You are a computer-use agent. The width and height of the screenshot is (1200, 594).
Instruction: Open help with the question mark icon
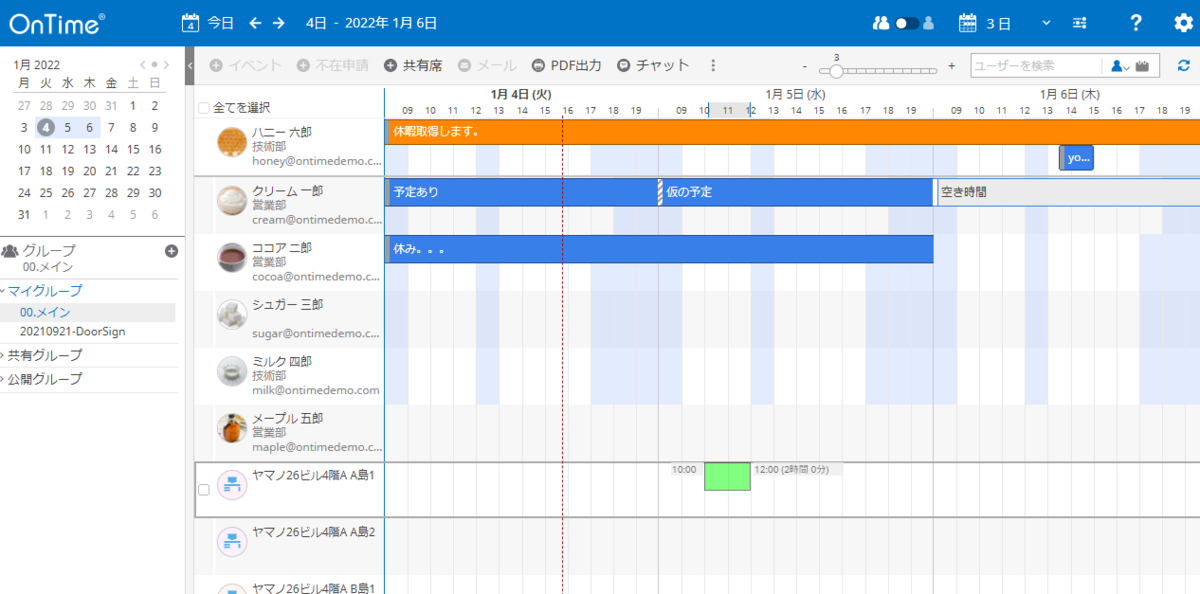(x=1136, y=23)
